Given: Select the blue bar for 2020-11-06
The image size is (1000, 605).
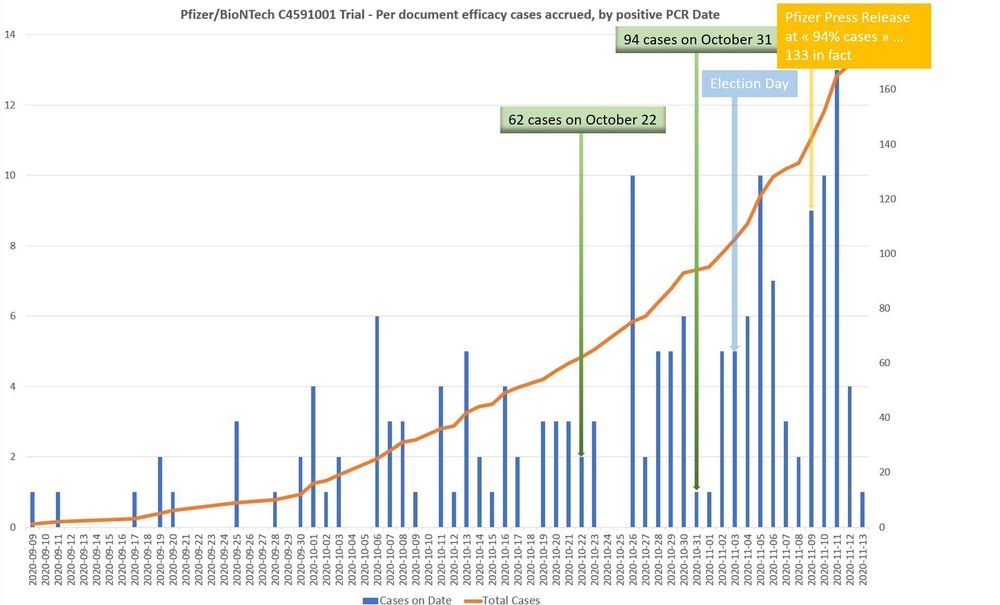Looking at the screenshot, I should pyautogui.click(x=773, y=404).
